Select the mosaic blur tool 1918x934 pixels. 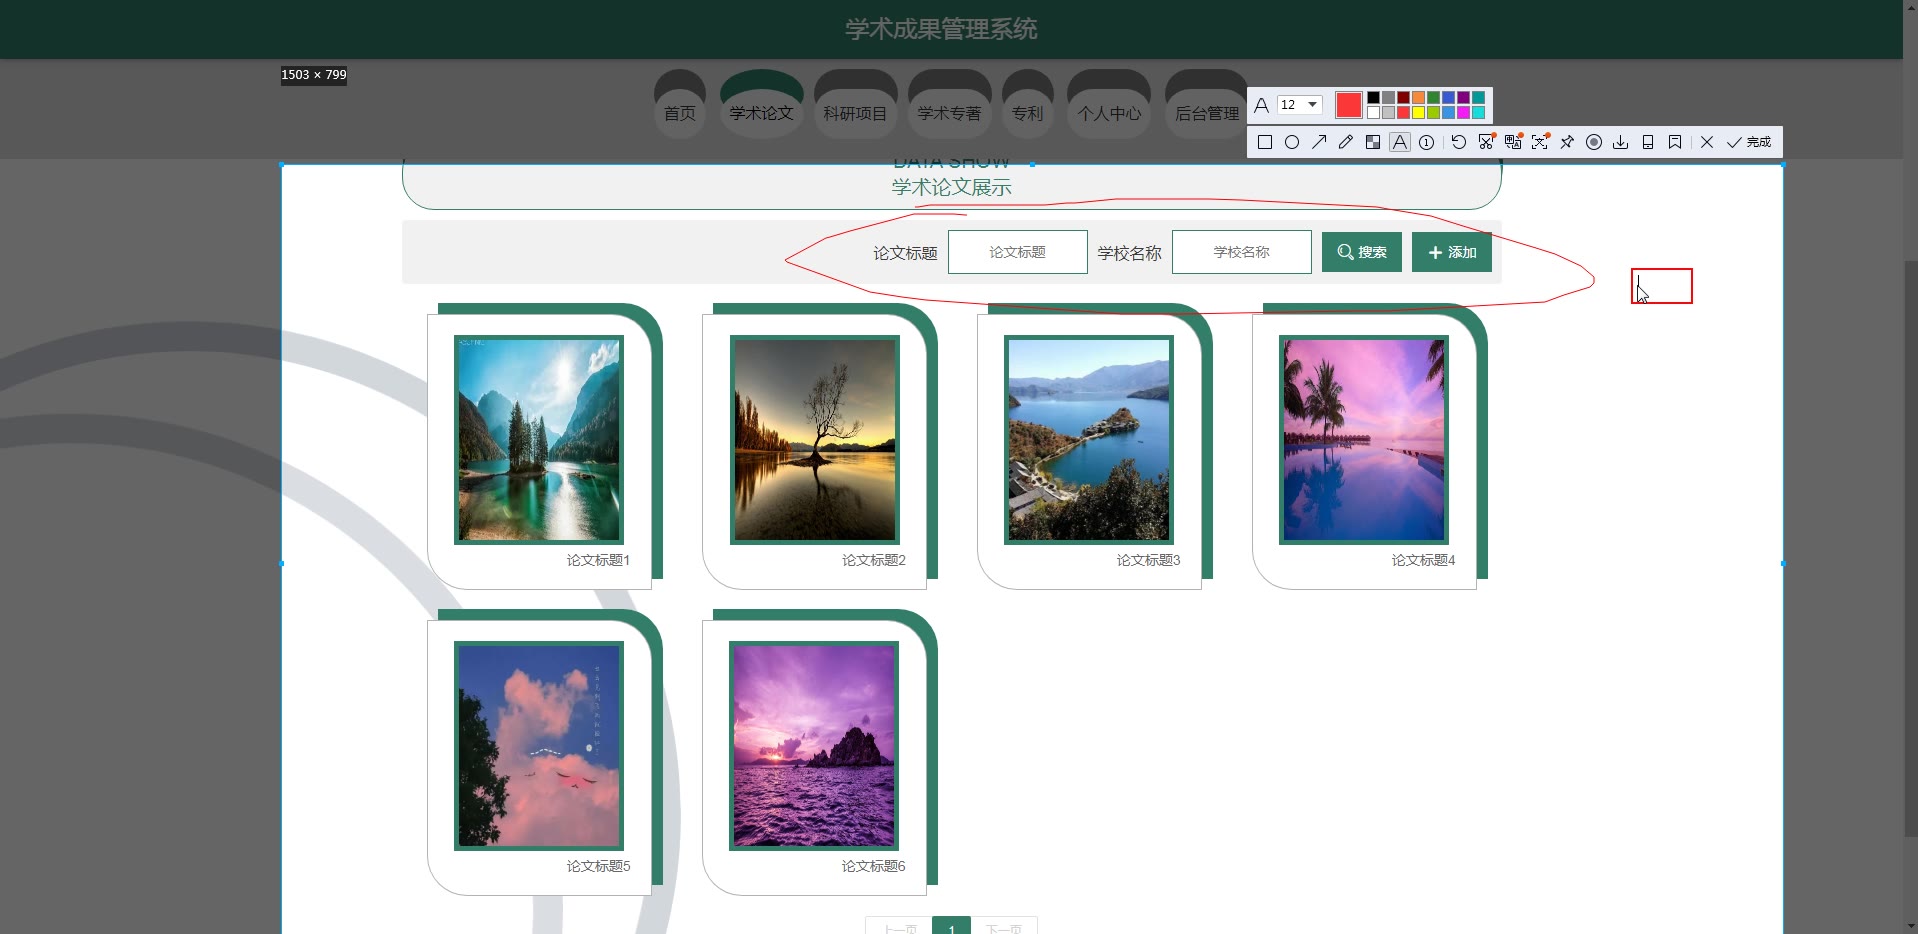[1373, 142]
